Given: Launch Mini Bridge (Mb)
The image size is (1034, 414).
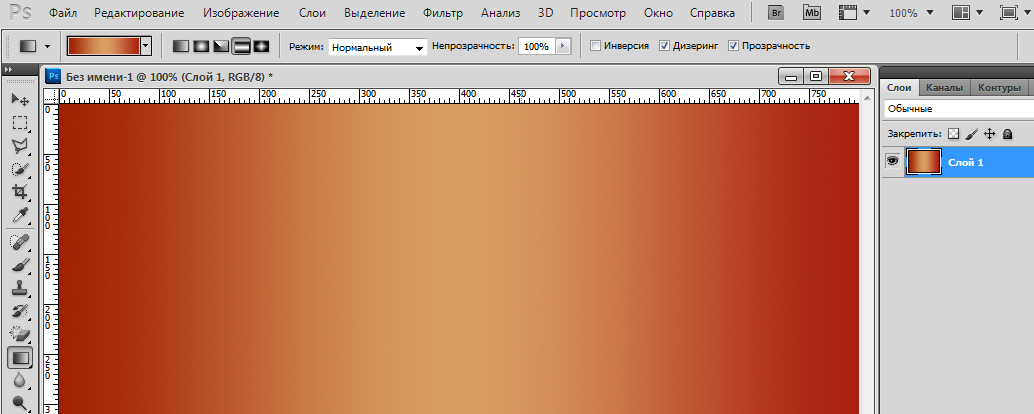Looking at the screenshot, I should 812,13.
